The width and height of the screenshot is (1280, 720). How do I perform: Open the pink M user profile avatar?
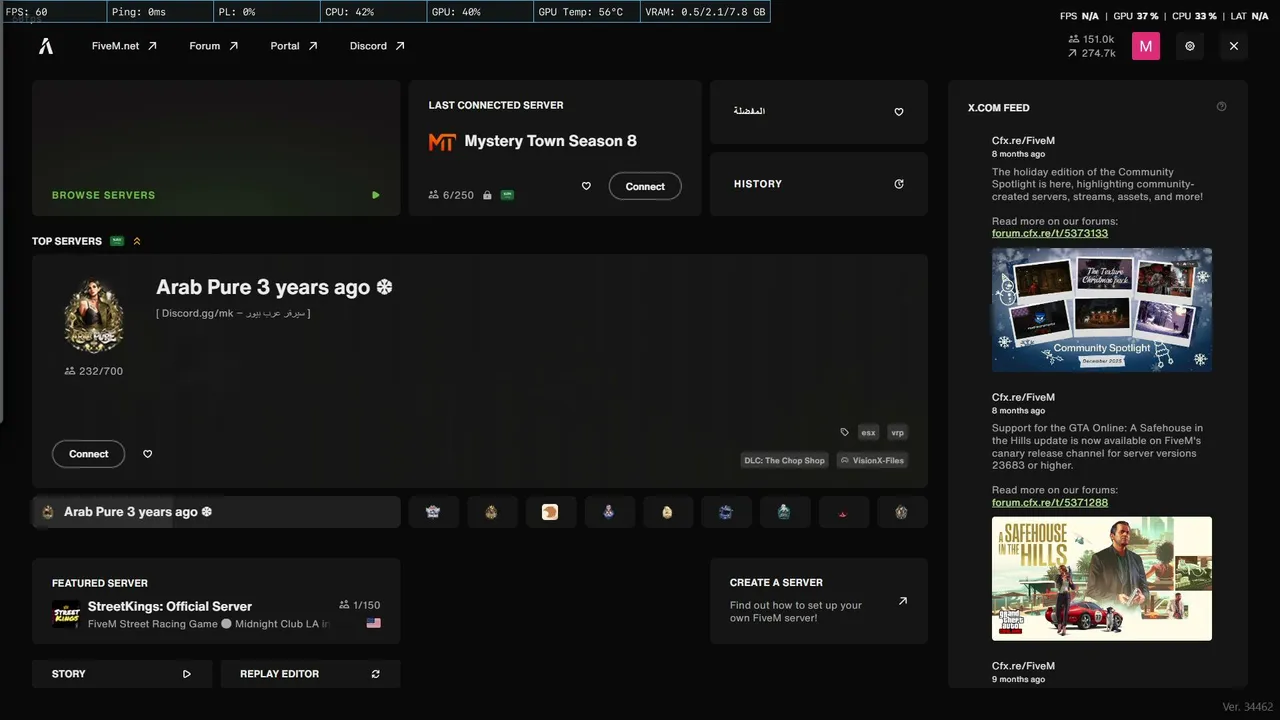pyautogui.click(x=1146, y=46)
